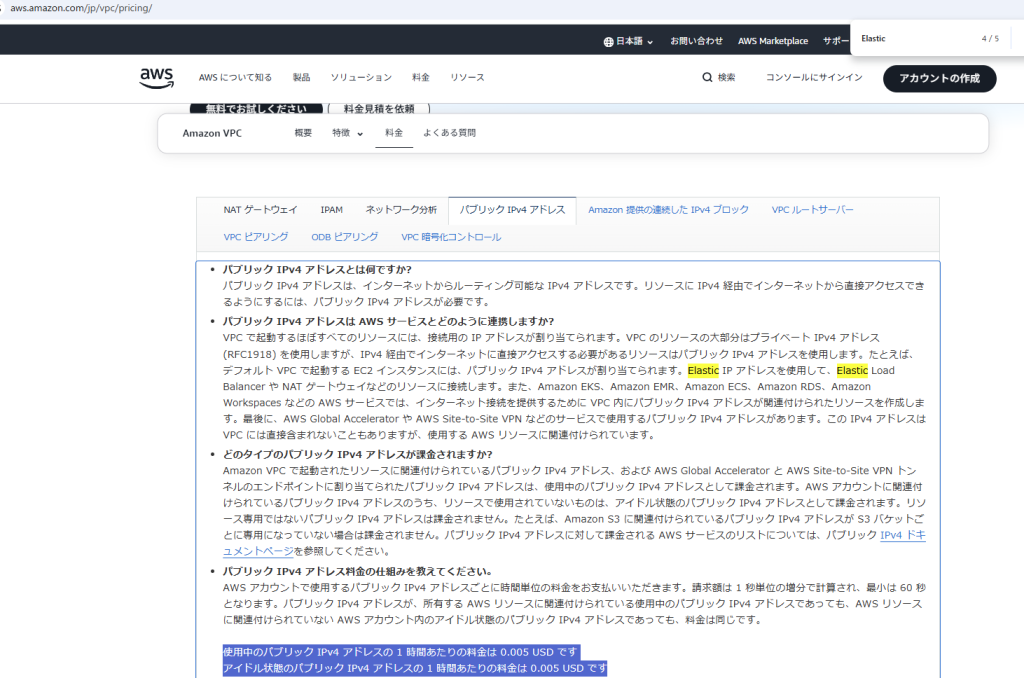Switch to the ネットワーク分析 tab
The height and width of the screenshot is (678, 1024).
[400, 210]
